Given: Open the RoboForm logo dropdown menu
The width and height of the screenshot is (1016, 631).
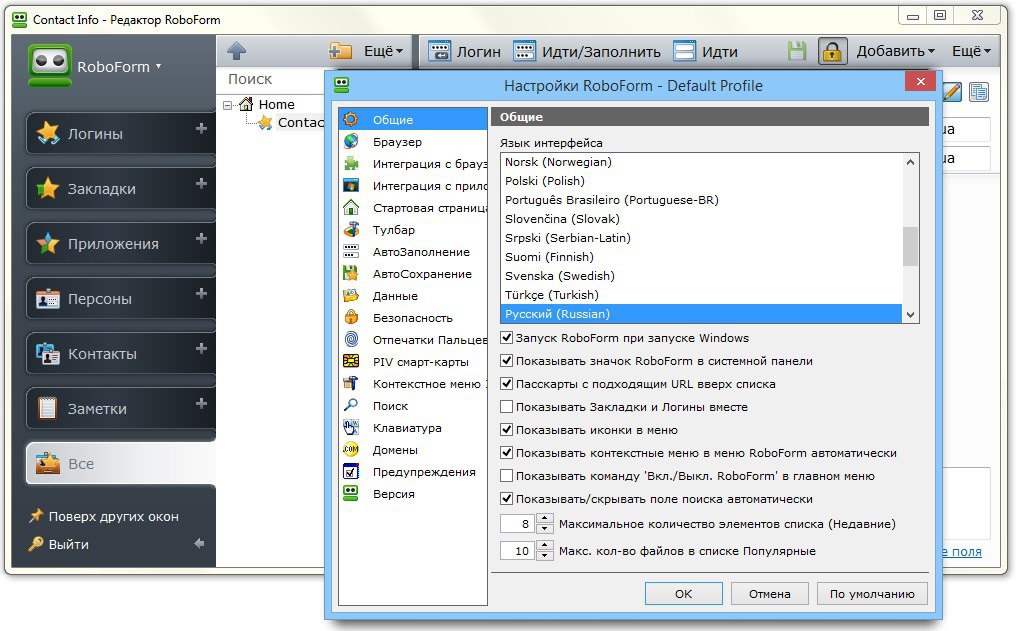Looking at the screenshot, I should [x=95, y=66].
